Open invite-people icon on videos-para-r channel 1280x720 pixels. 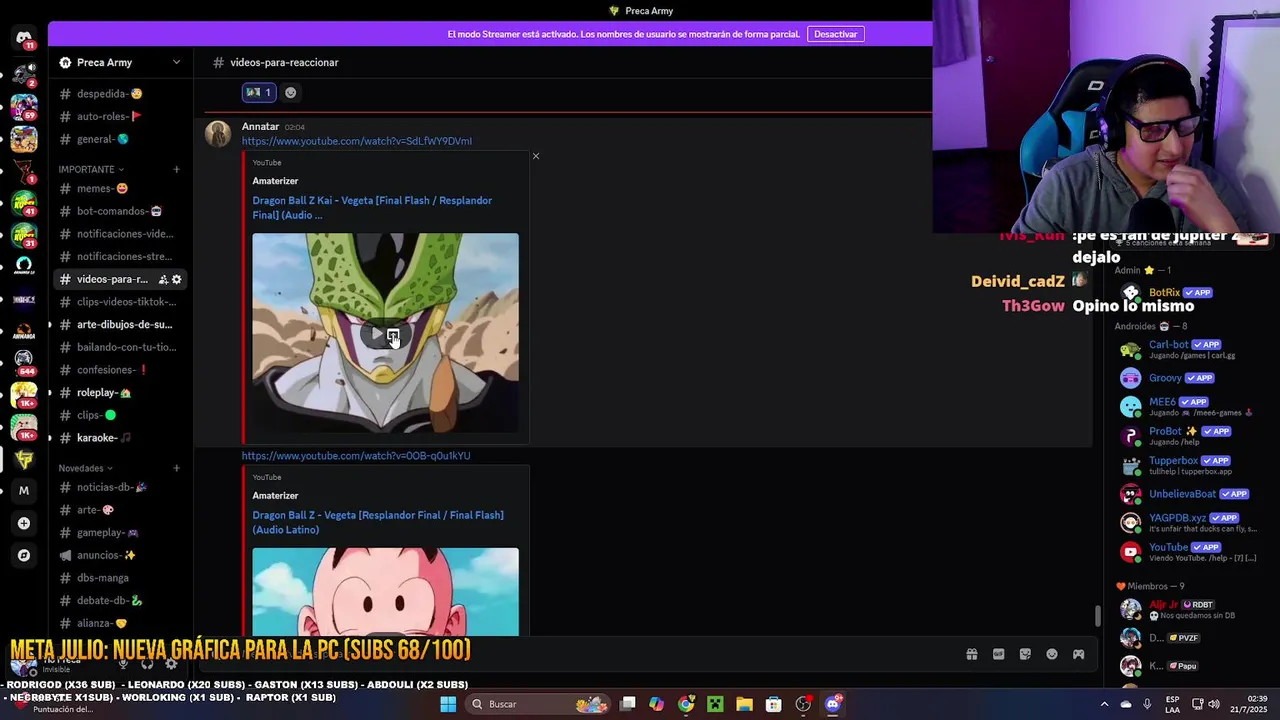tap(163, 280)
